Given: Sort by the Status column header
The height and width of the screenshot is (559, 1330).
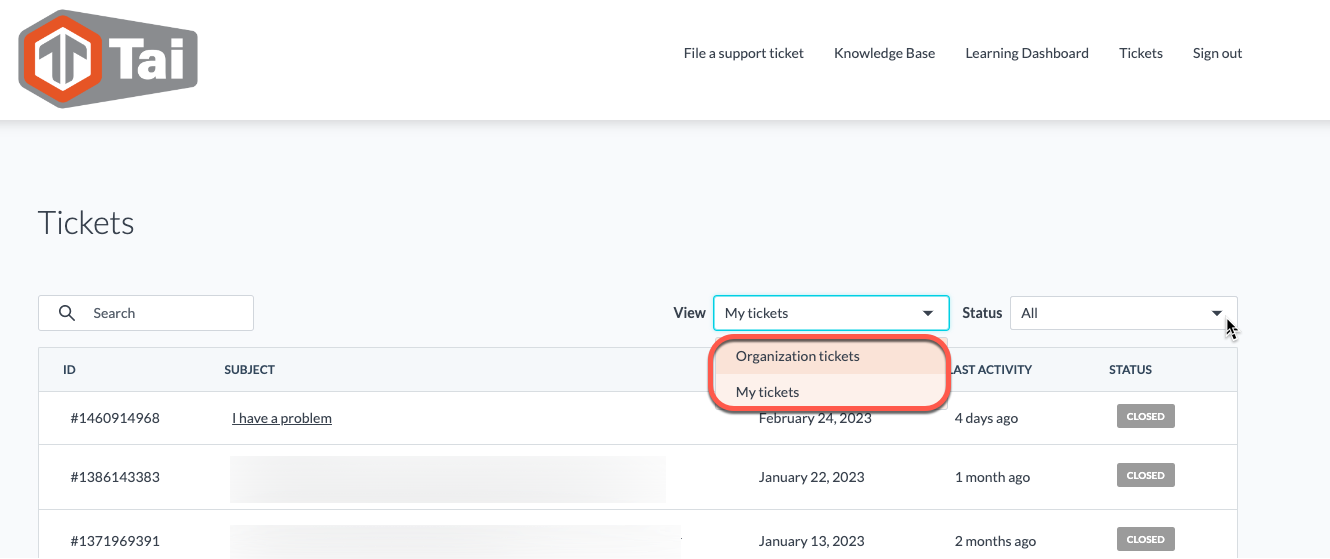Looking at the screenshot, I should [1130, 369].
